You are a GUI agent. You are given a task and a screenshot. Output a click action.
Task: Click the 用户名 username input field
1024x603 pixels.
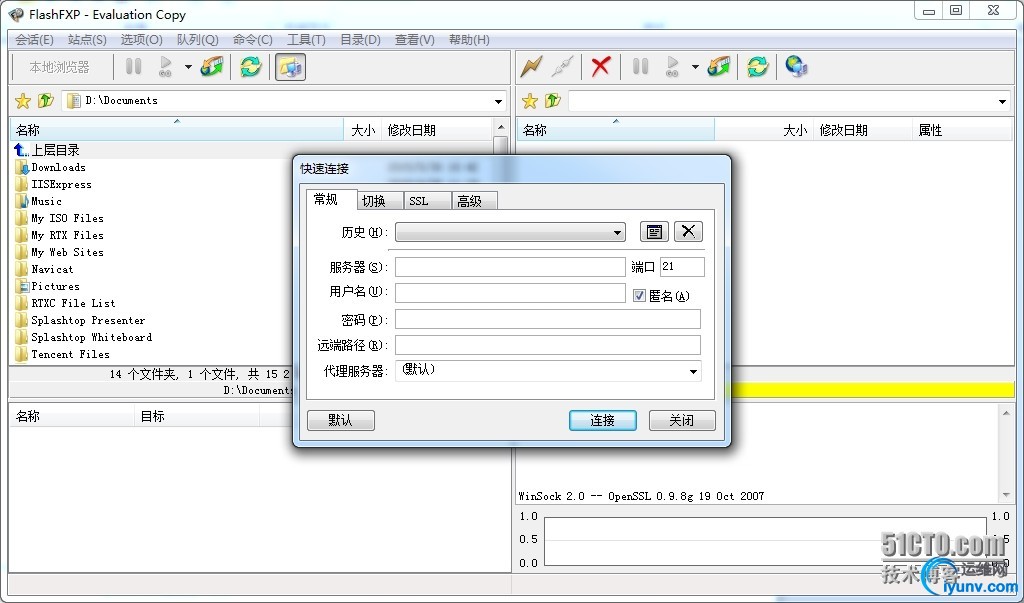pyautogui.click(x=510, y=292)
